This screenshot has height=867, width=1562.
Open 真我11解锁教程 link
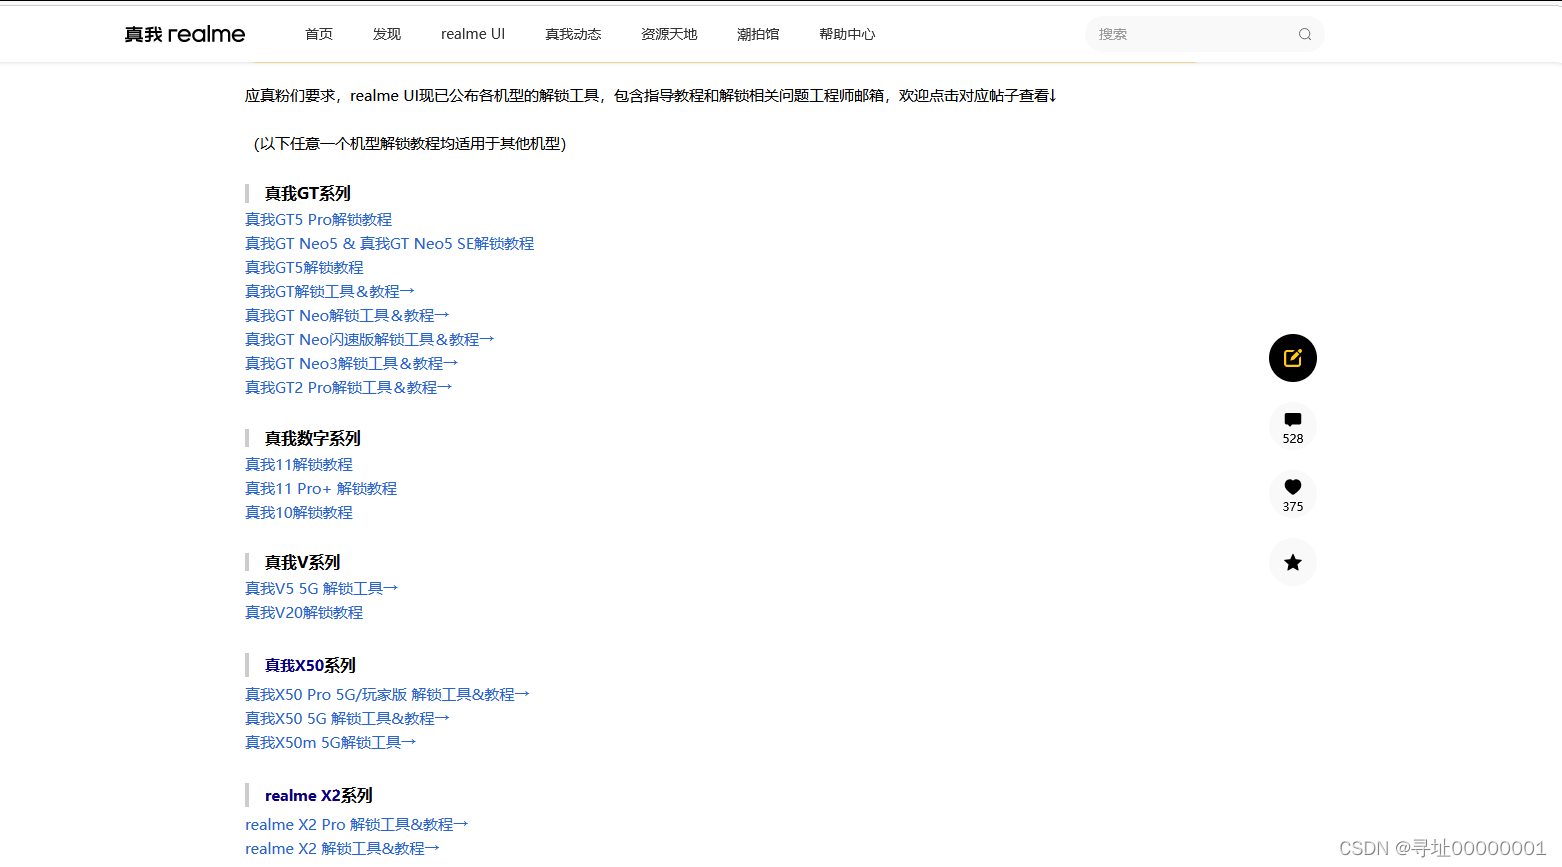pos(299,465)
